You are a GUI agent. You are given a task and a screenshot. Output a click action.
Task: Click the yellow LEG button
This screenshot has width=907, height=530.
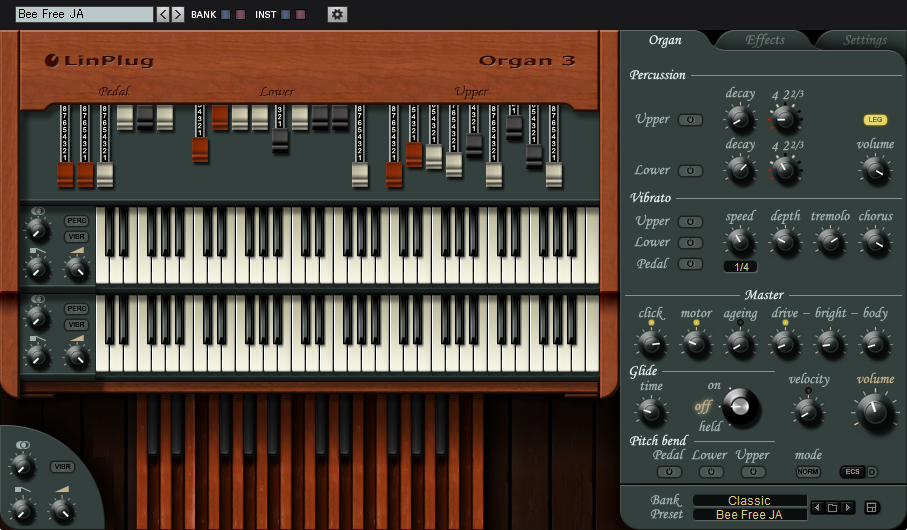click(x=875, y=120)
